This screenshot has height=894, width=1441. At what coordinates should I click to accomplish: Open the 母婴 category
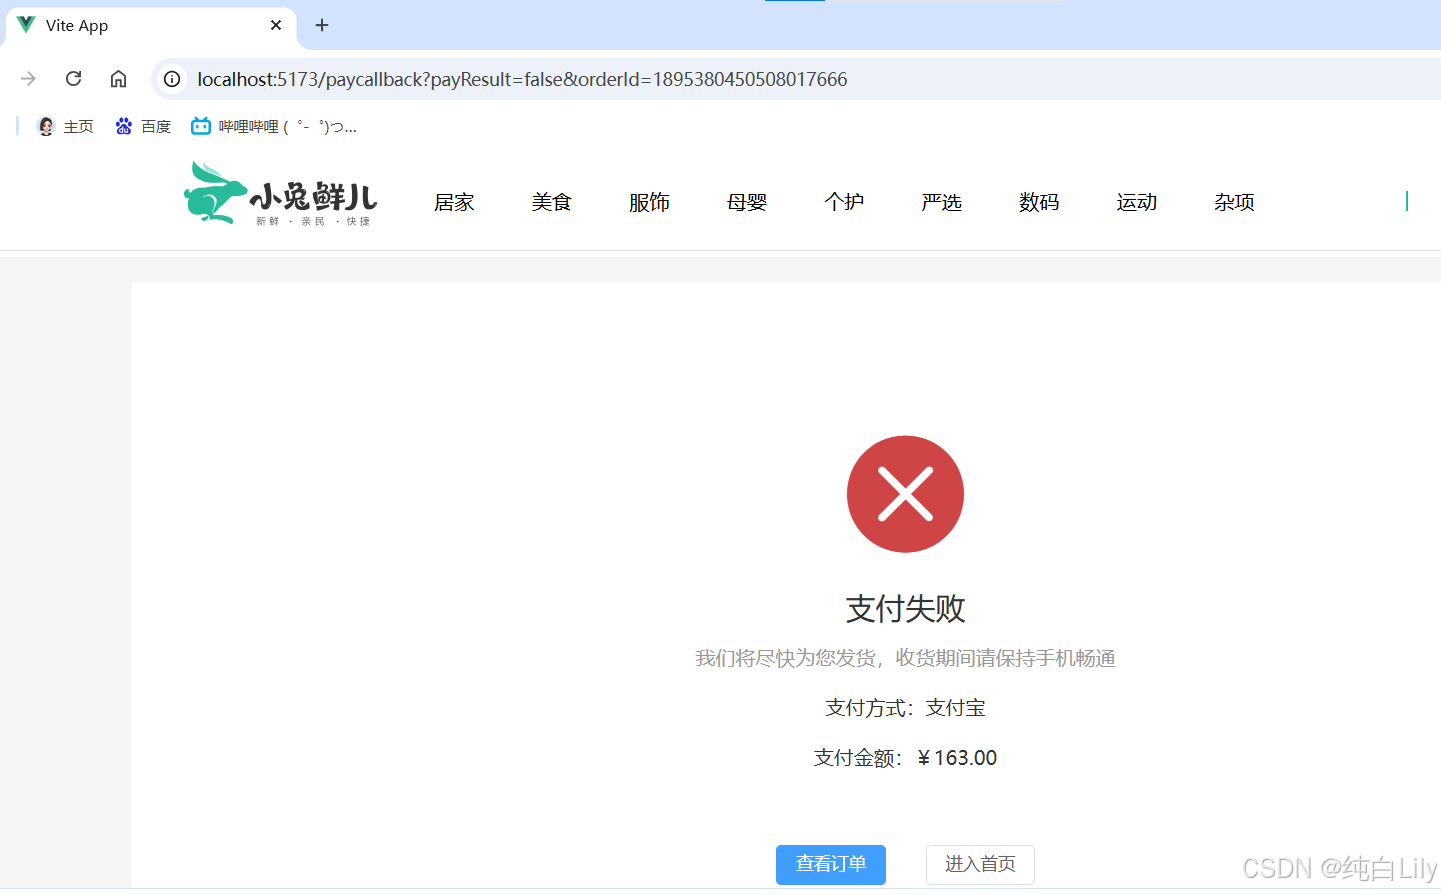[x=746, y=202]
